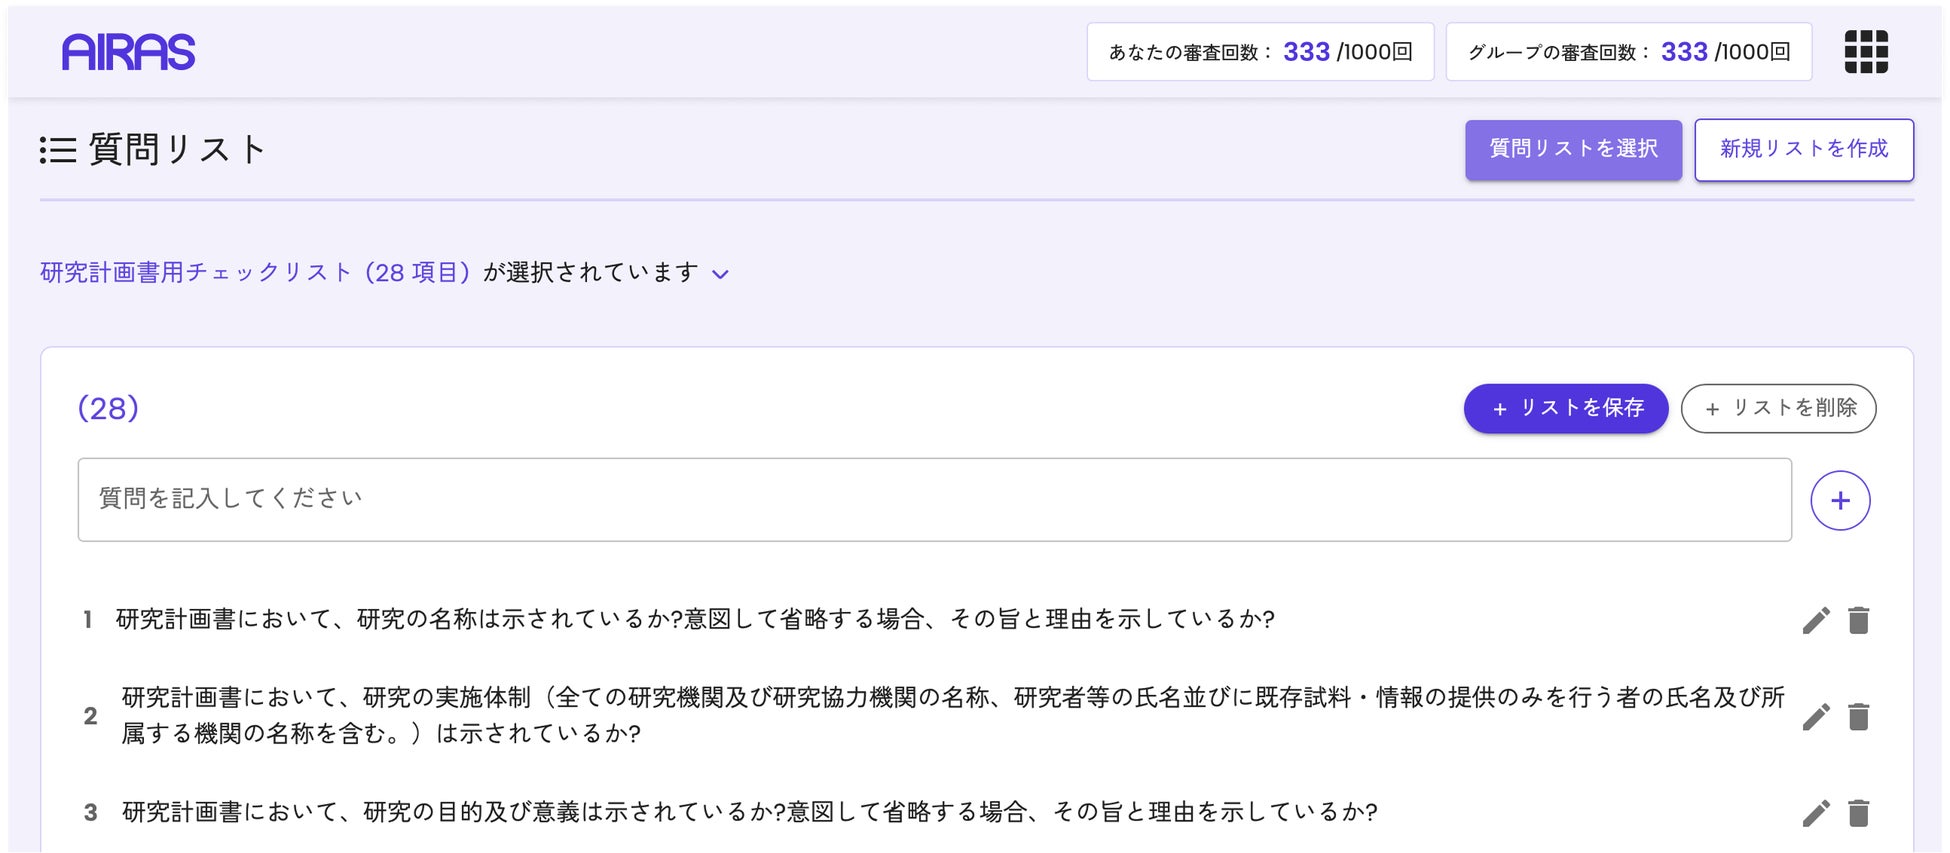Delete question 3 with the trash icon
The height and width of the screenshot is (853, 1950).
pyautogui.click(x=1859, y=813)
